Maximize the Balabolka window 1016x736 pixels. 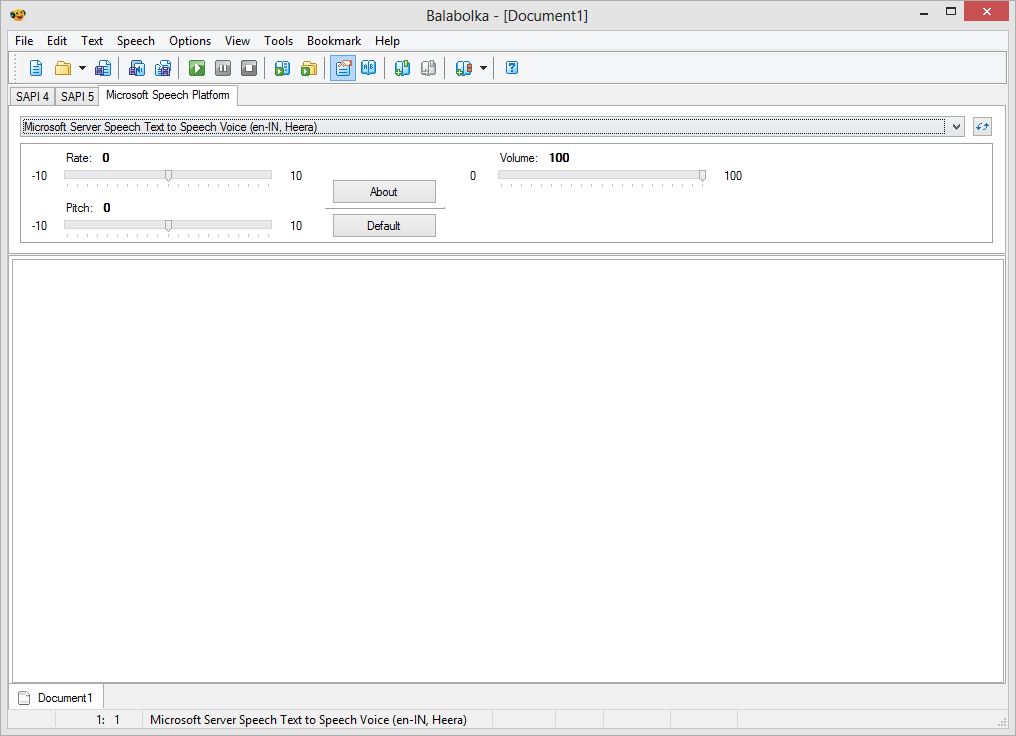[x=951, y=12]
